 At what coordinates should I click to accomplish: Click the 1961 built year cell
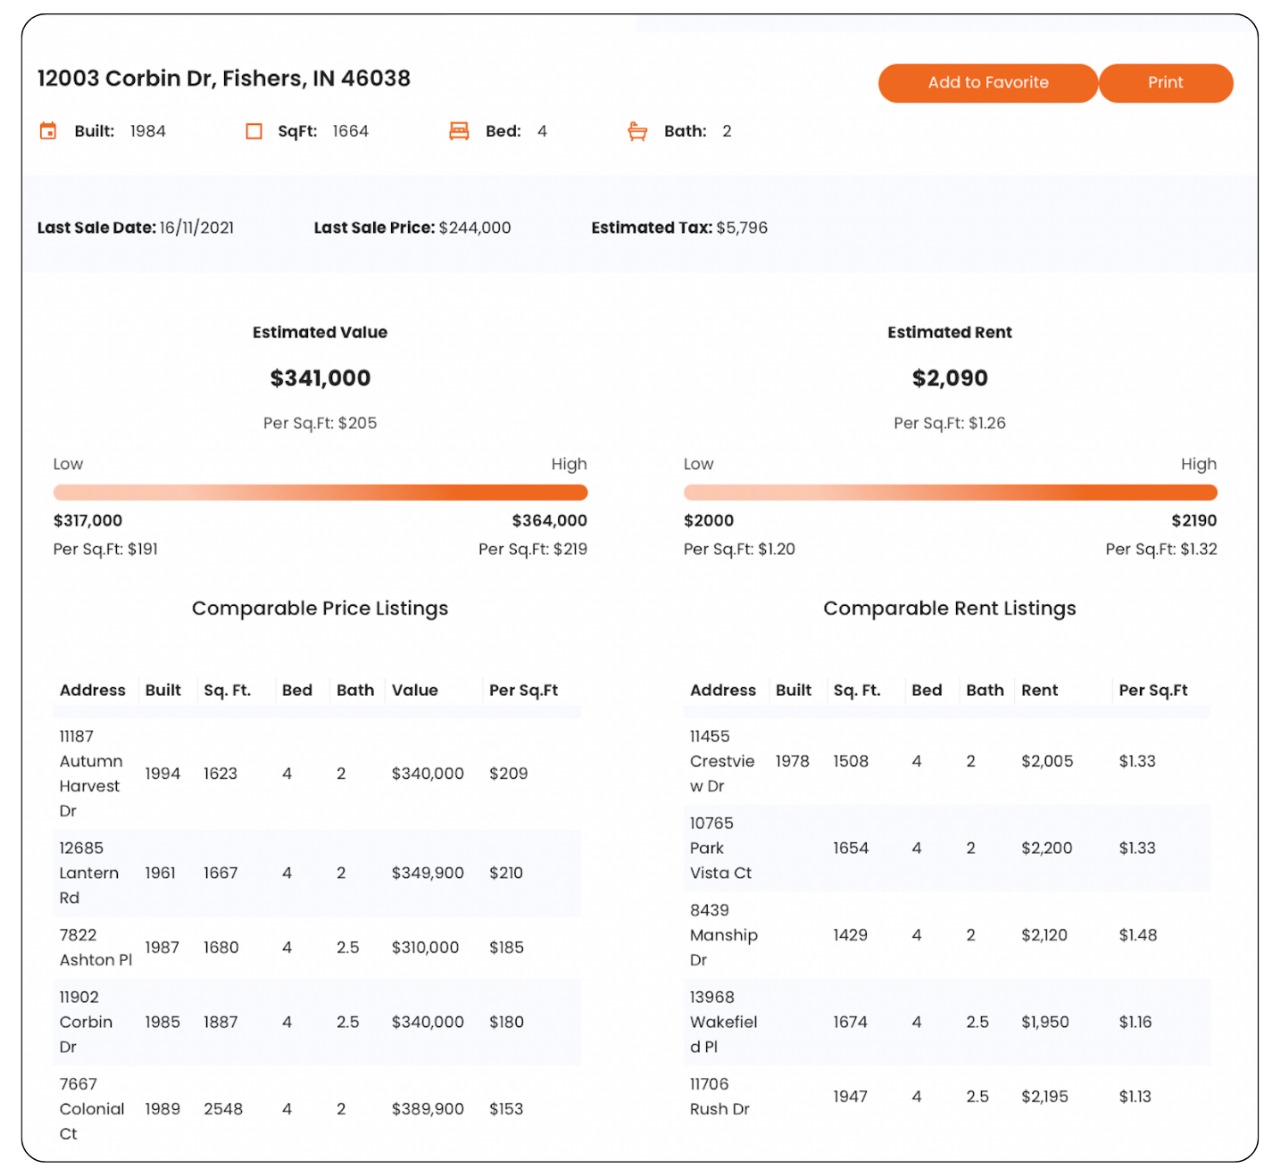(x=160, y=873)
